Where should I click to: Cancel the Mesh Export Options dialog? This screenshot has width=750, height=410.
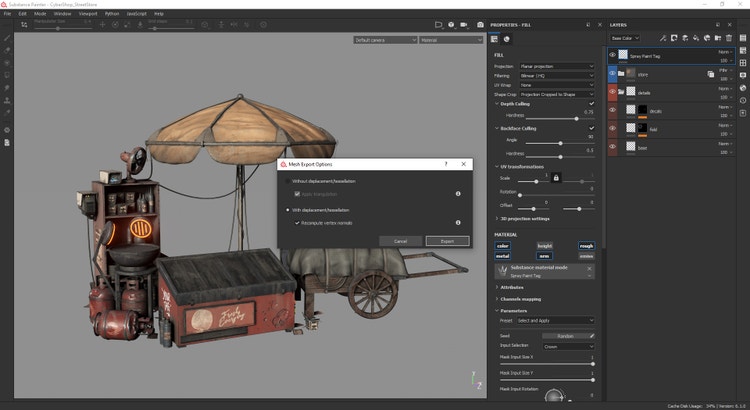(x=400, y=241)
